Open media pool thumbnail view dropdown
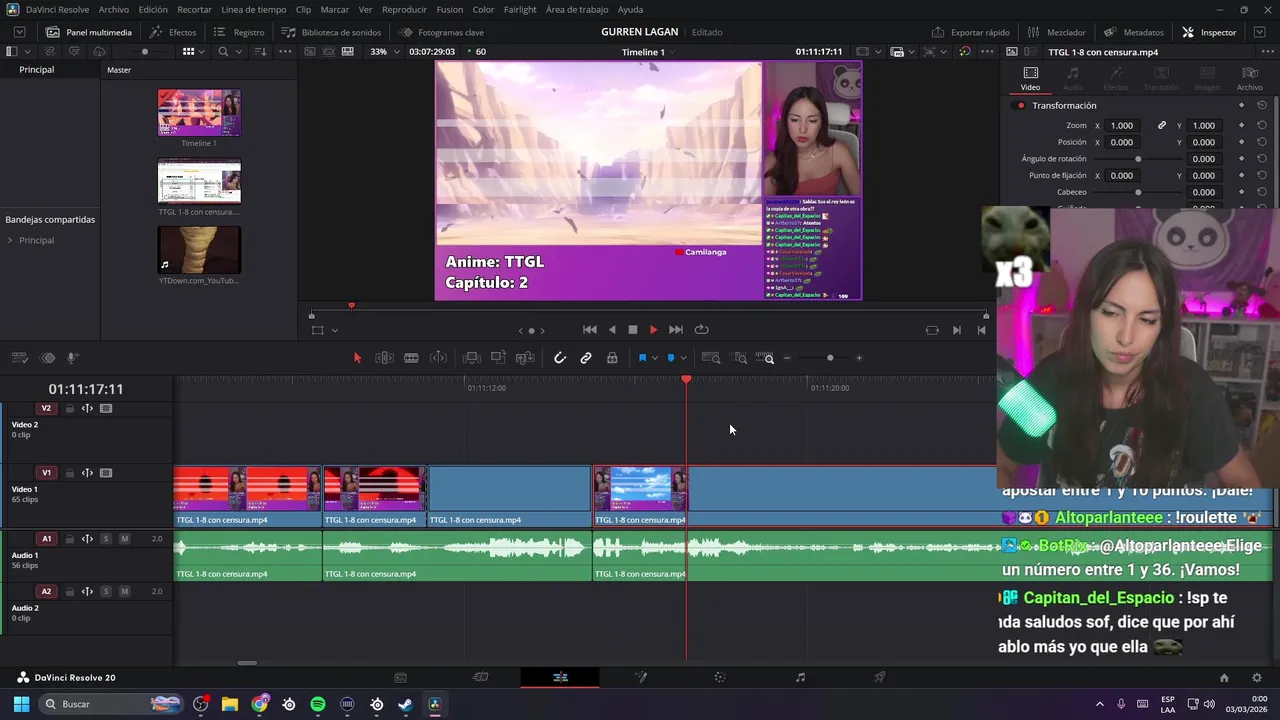Viewport: 1280px width, 720px height. click(x=201, y=52)
